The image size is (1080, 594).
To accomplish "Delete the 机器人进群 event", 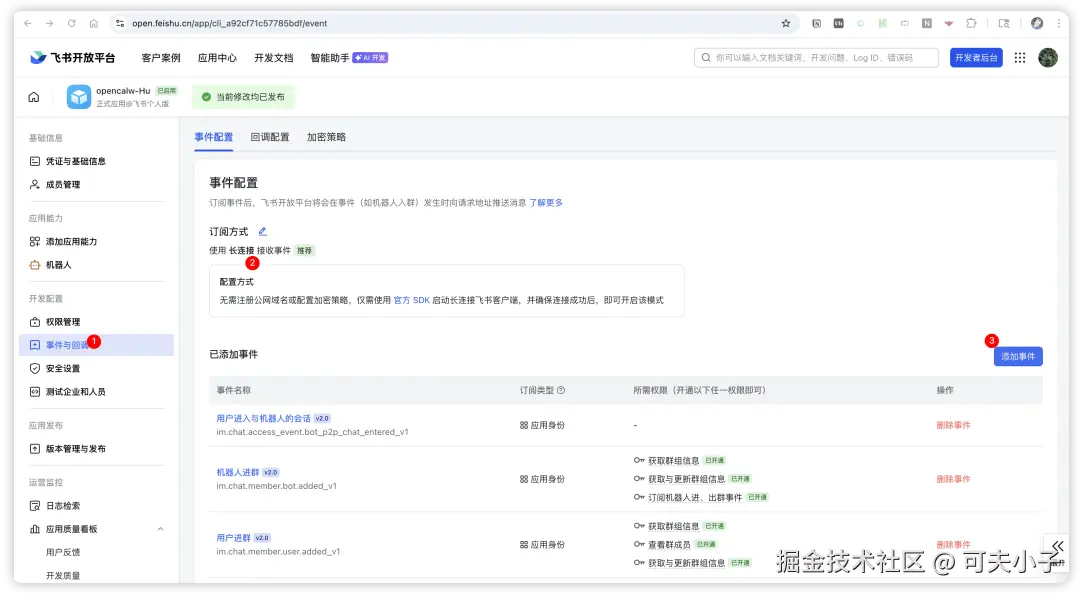I will (x=953, y=479).
